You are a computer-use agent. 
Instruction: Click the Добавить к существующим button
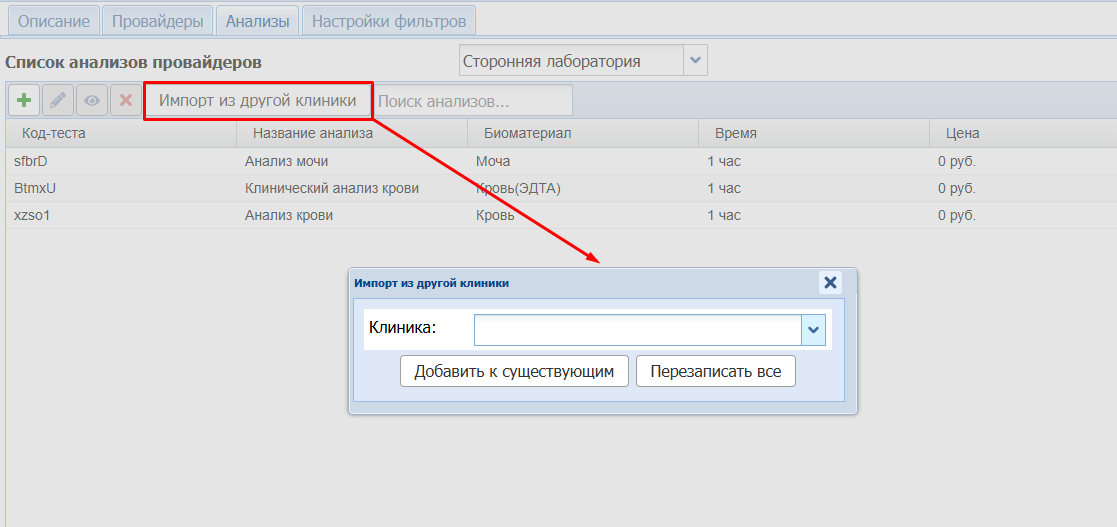click(x=514, y=371)
